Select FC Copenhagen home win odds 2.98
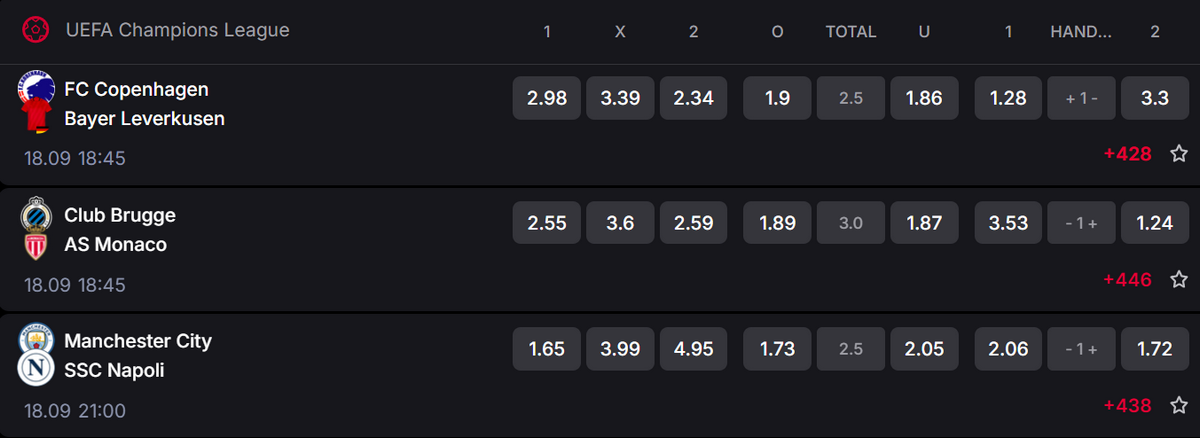 point(547,98)
